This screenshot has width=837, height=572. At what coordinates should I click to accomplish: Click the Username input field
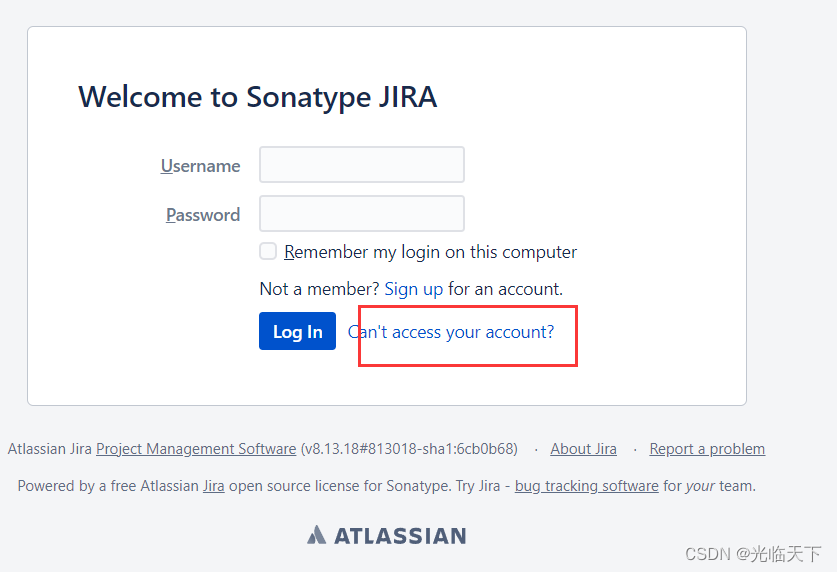pos(362,165)
